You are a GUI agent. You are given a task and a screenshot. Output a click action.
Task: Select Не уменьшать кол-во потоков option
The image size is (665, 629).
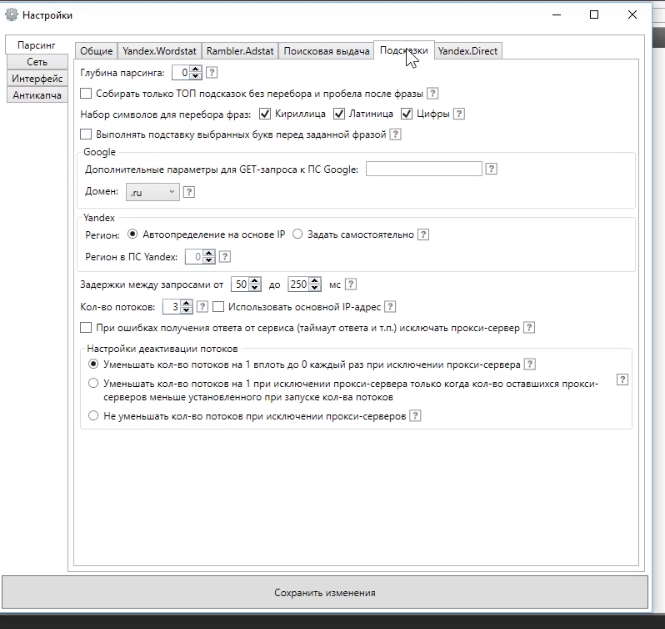(x=93, y=416)
